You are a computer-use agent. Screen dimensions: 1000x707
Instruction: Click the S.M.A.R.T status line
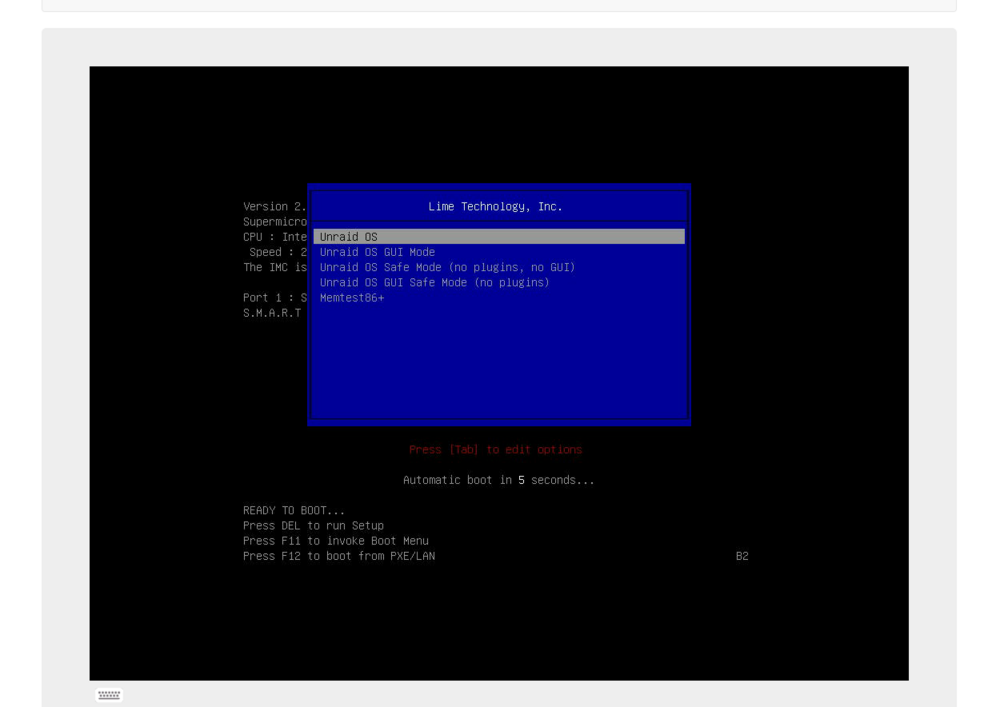point(272,313)
